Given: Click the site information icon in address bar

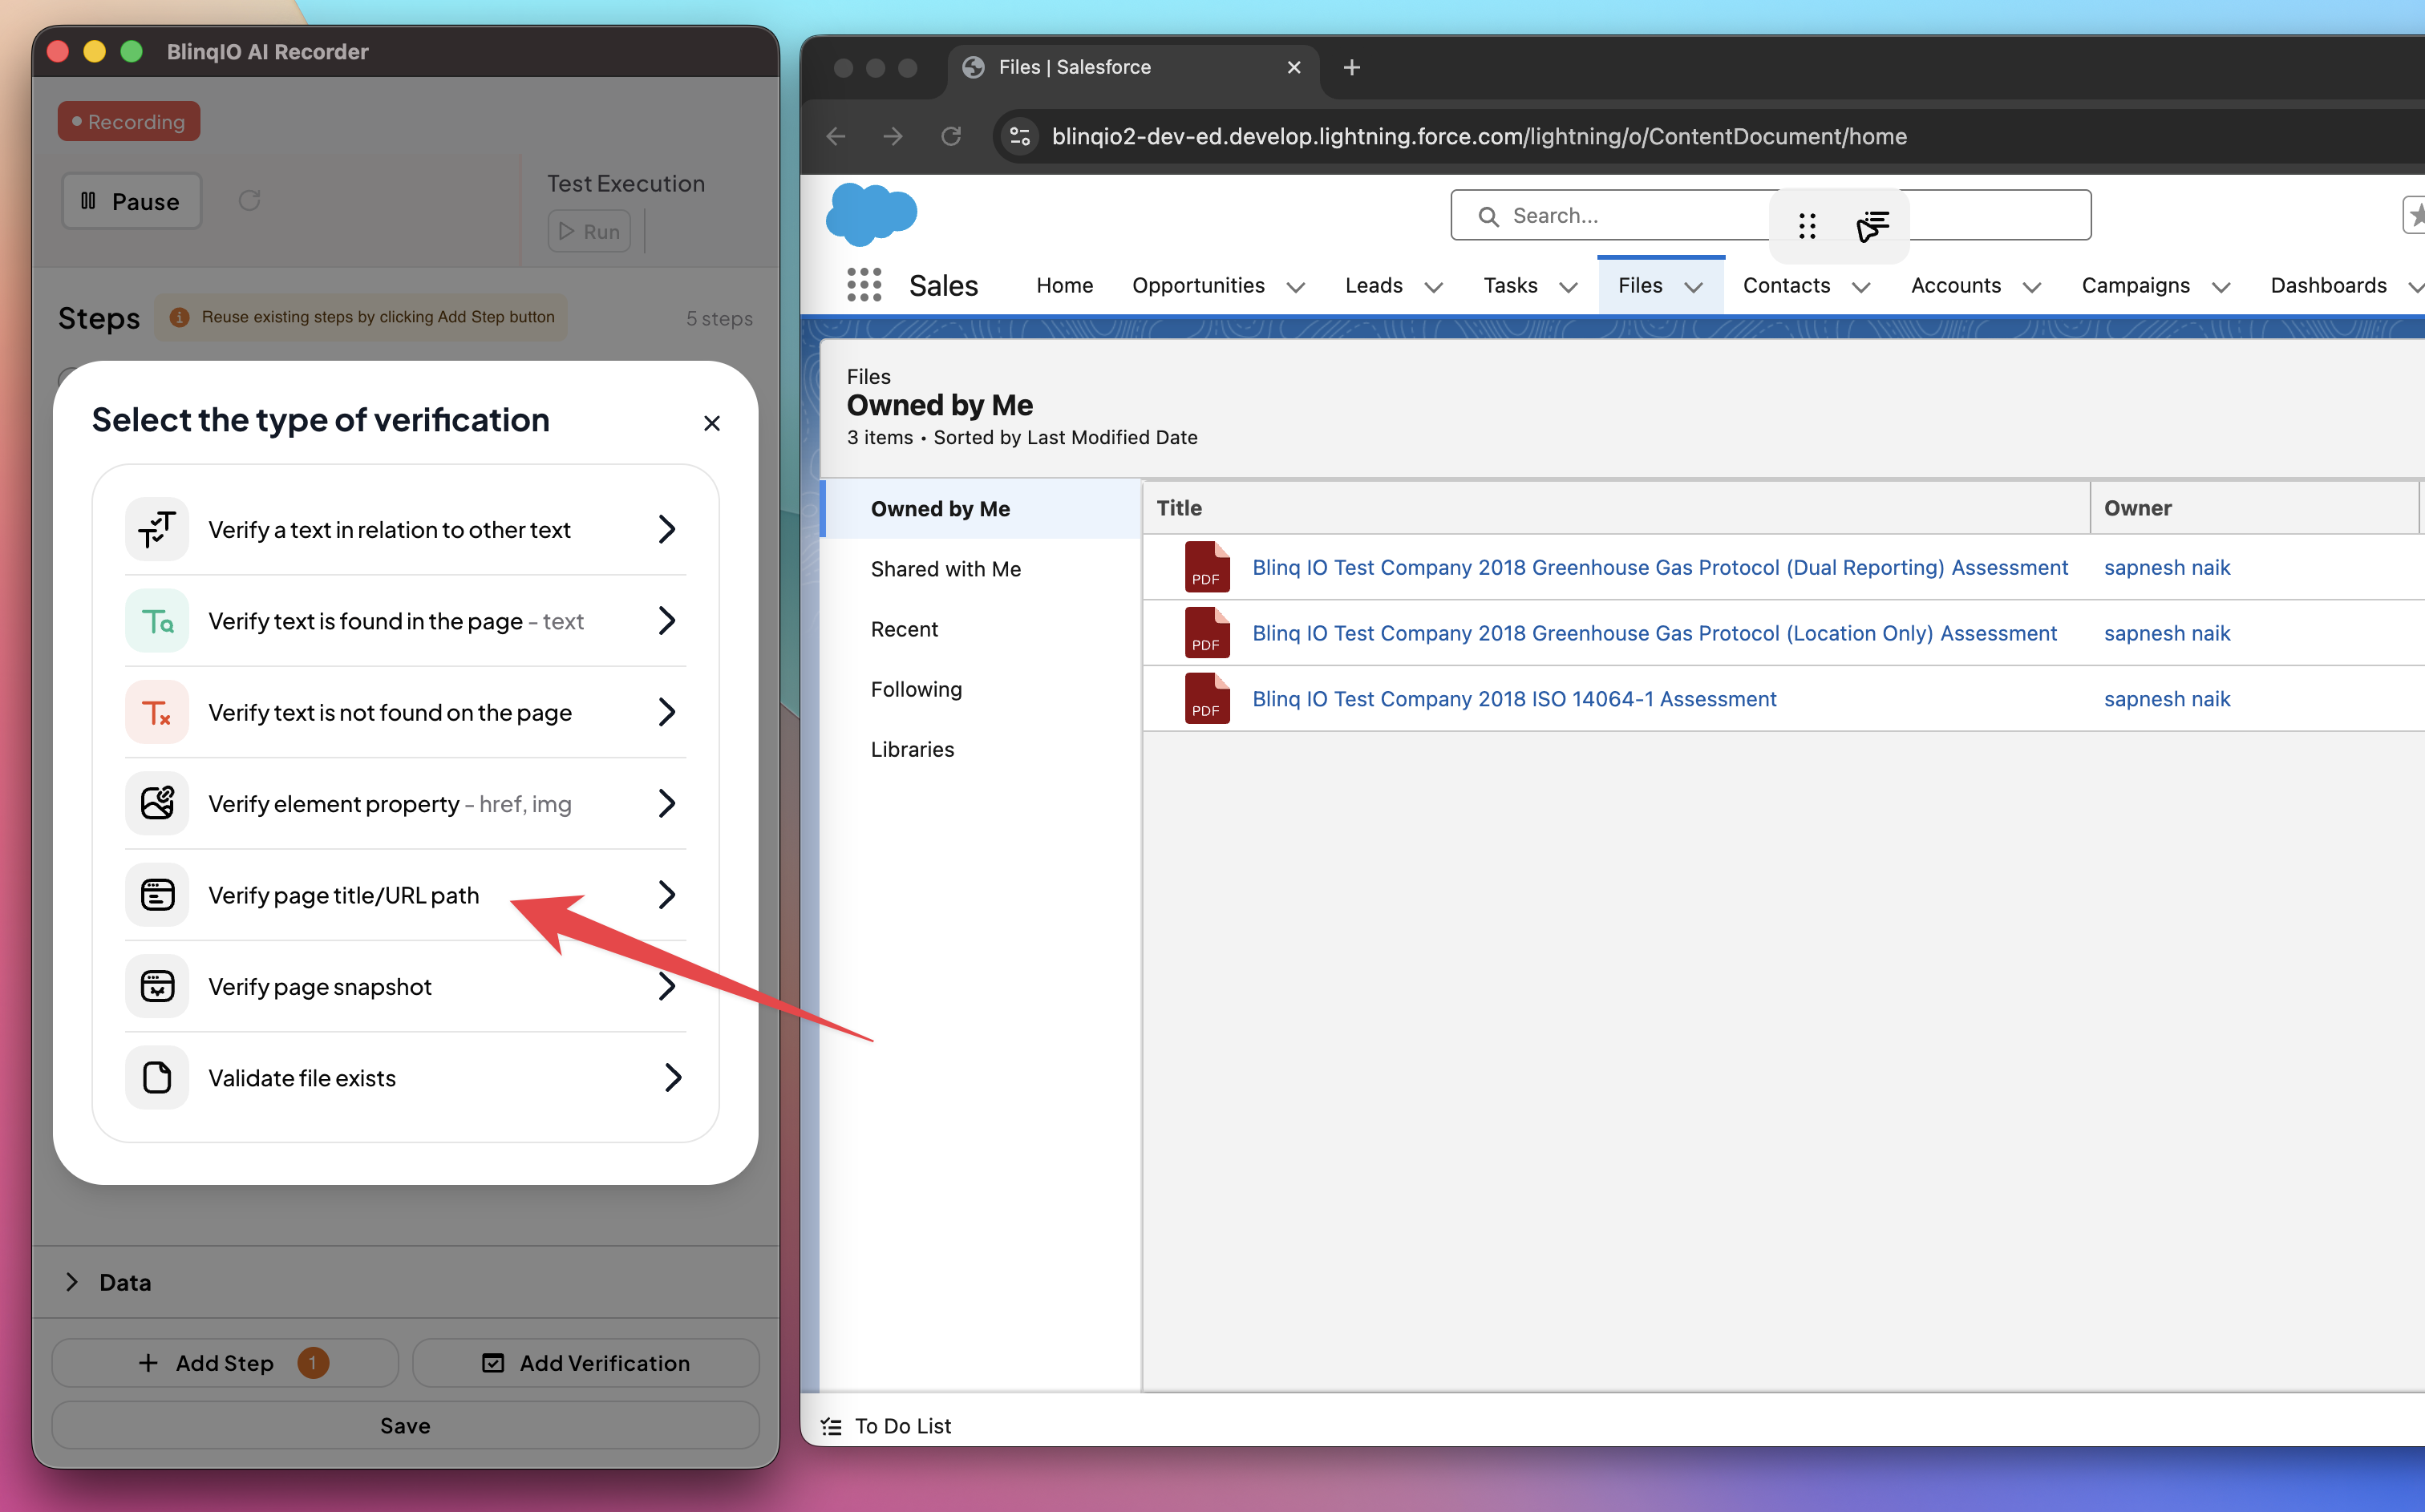Looking at the screenshot, I should [1019, 136].
